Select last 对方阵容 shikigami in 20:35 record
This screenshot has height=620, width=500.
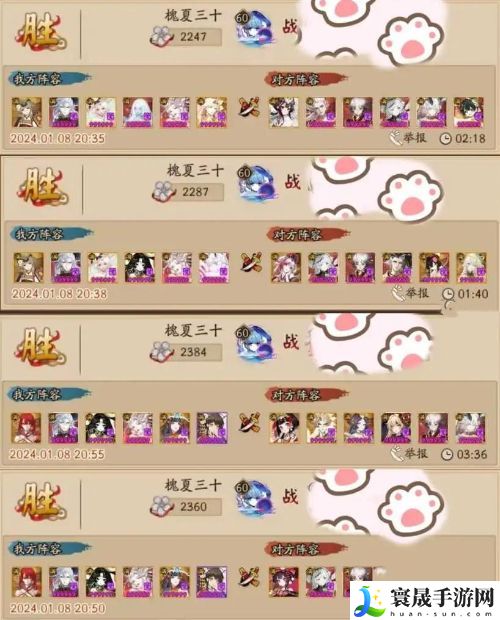468,112
